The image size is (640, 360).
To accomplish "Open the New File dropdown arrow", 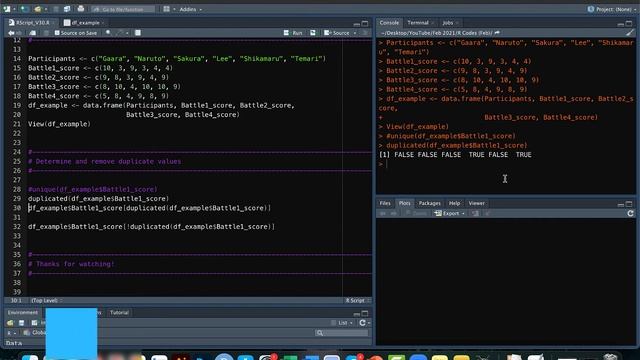I will (14, 9).
